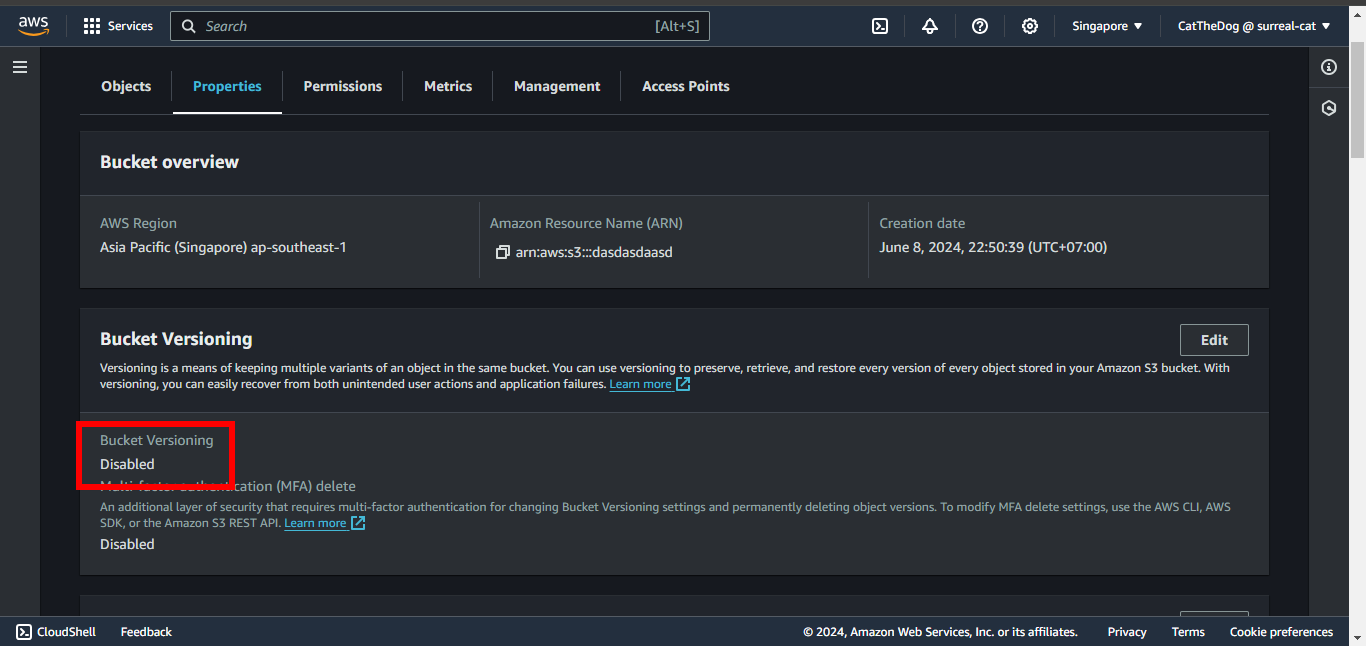1366x646 pixels.
Task: Open Learn more link about versioning
Action: click(x=641, y=384)
